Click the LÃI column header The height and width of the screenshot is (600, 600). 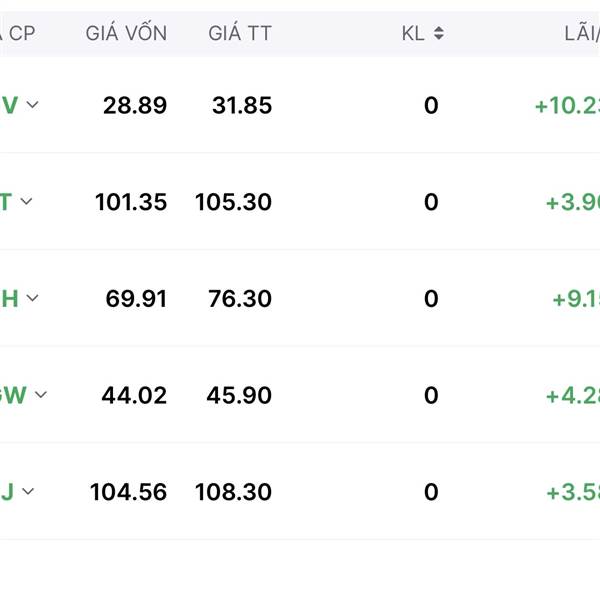click(x=582, y=34)
